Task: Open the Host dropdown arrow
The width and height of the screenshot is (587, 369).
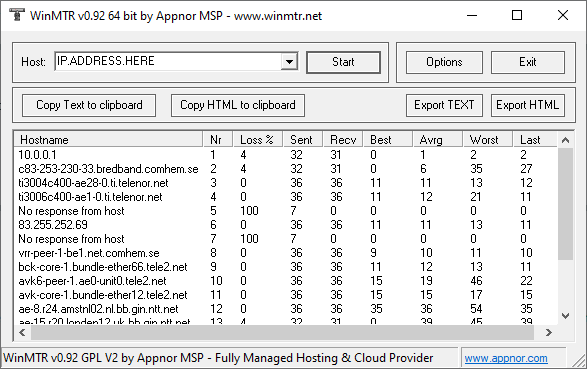Action: (x=289, y=61)
